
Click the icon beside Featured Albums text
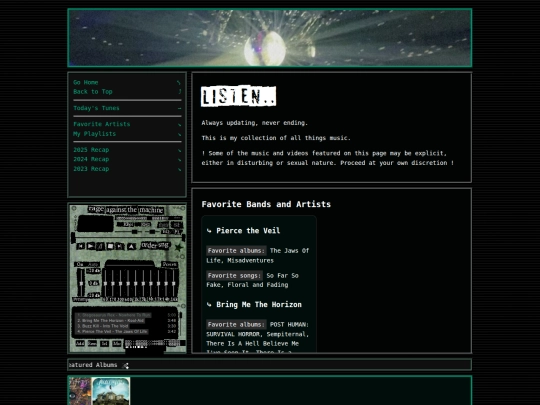pyautogui.click(x=126, y=365)
